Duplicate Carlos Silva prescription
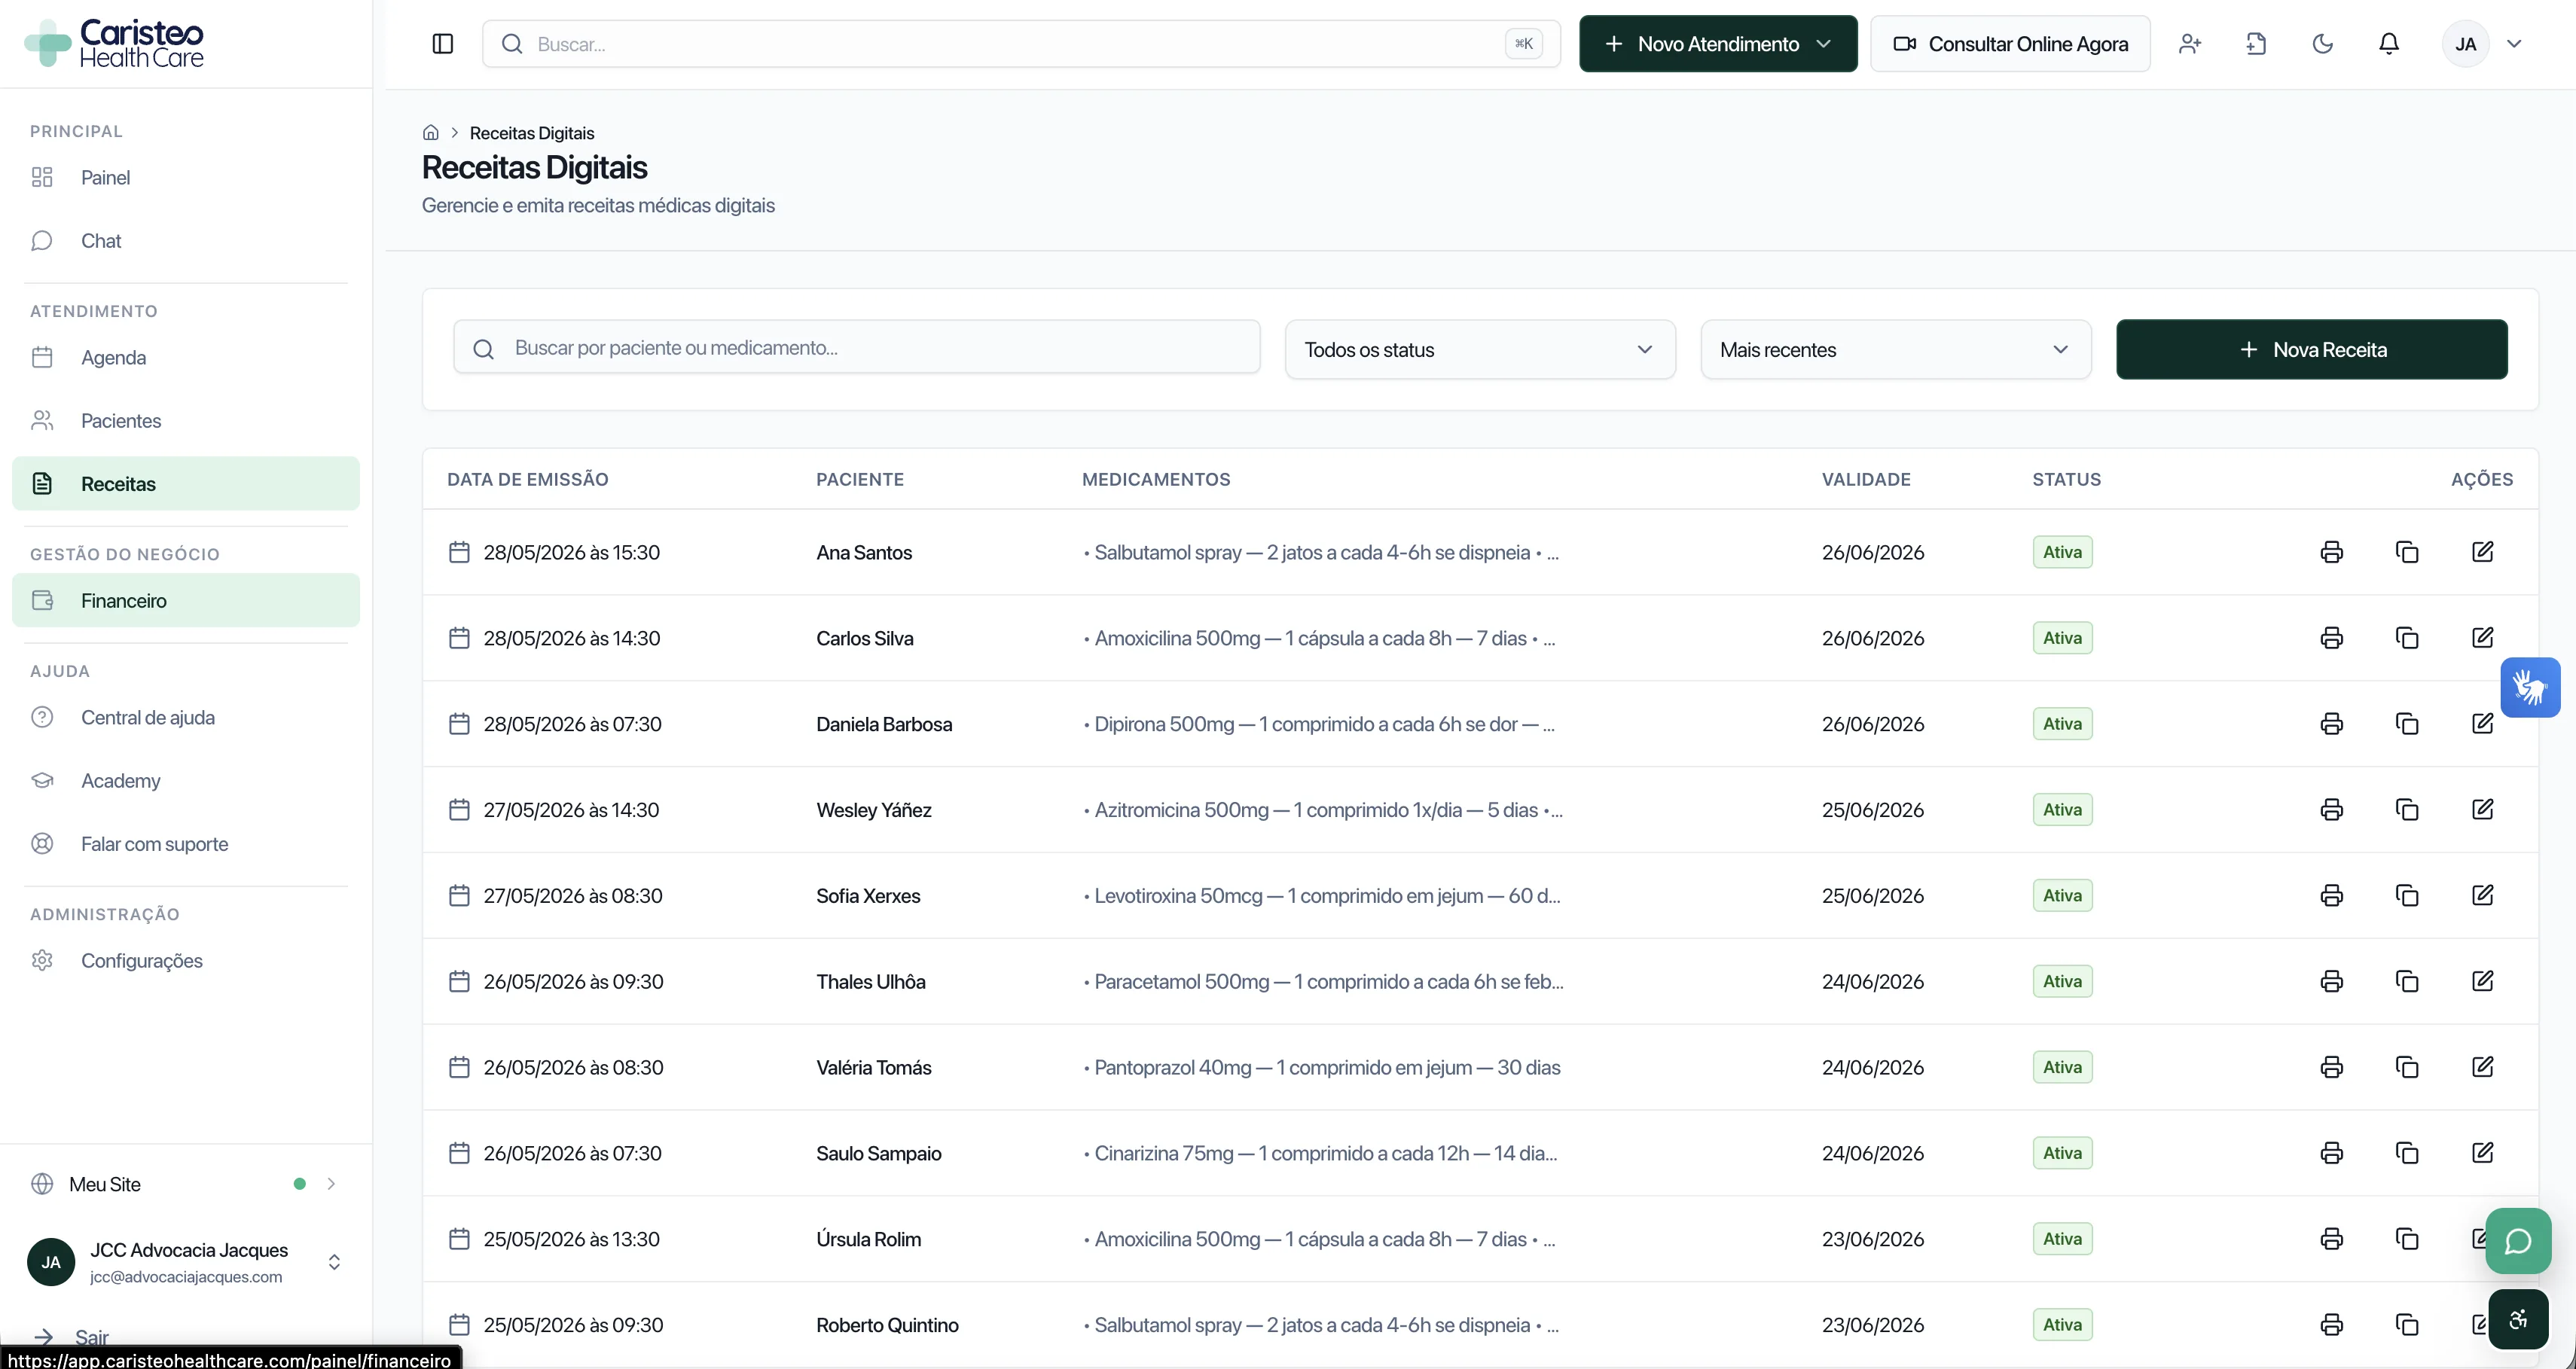The height and width of the screenshot is (1369, 2576). point(2407,638)
